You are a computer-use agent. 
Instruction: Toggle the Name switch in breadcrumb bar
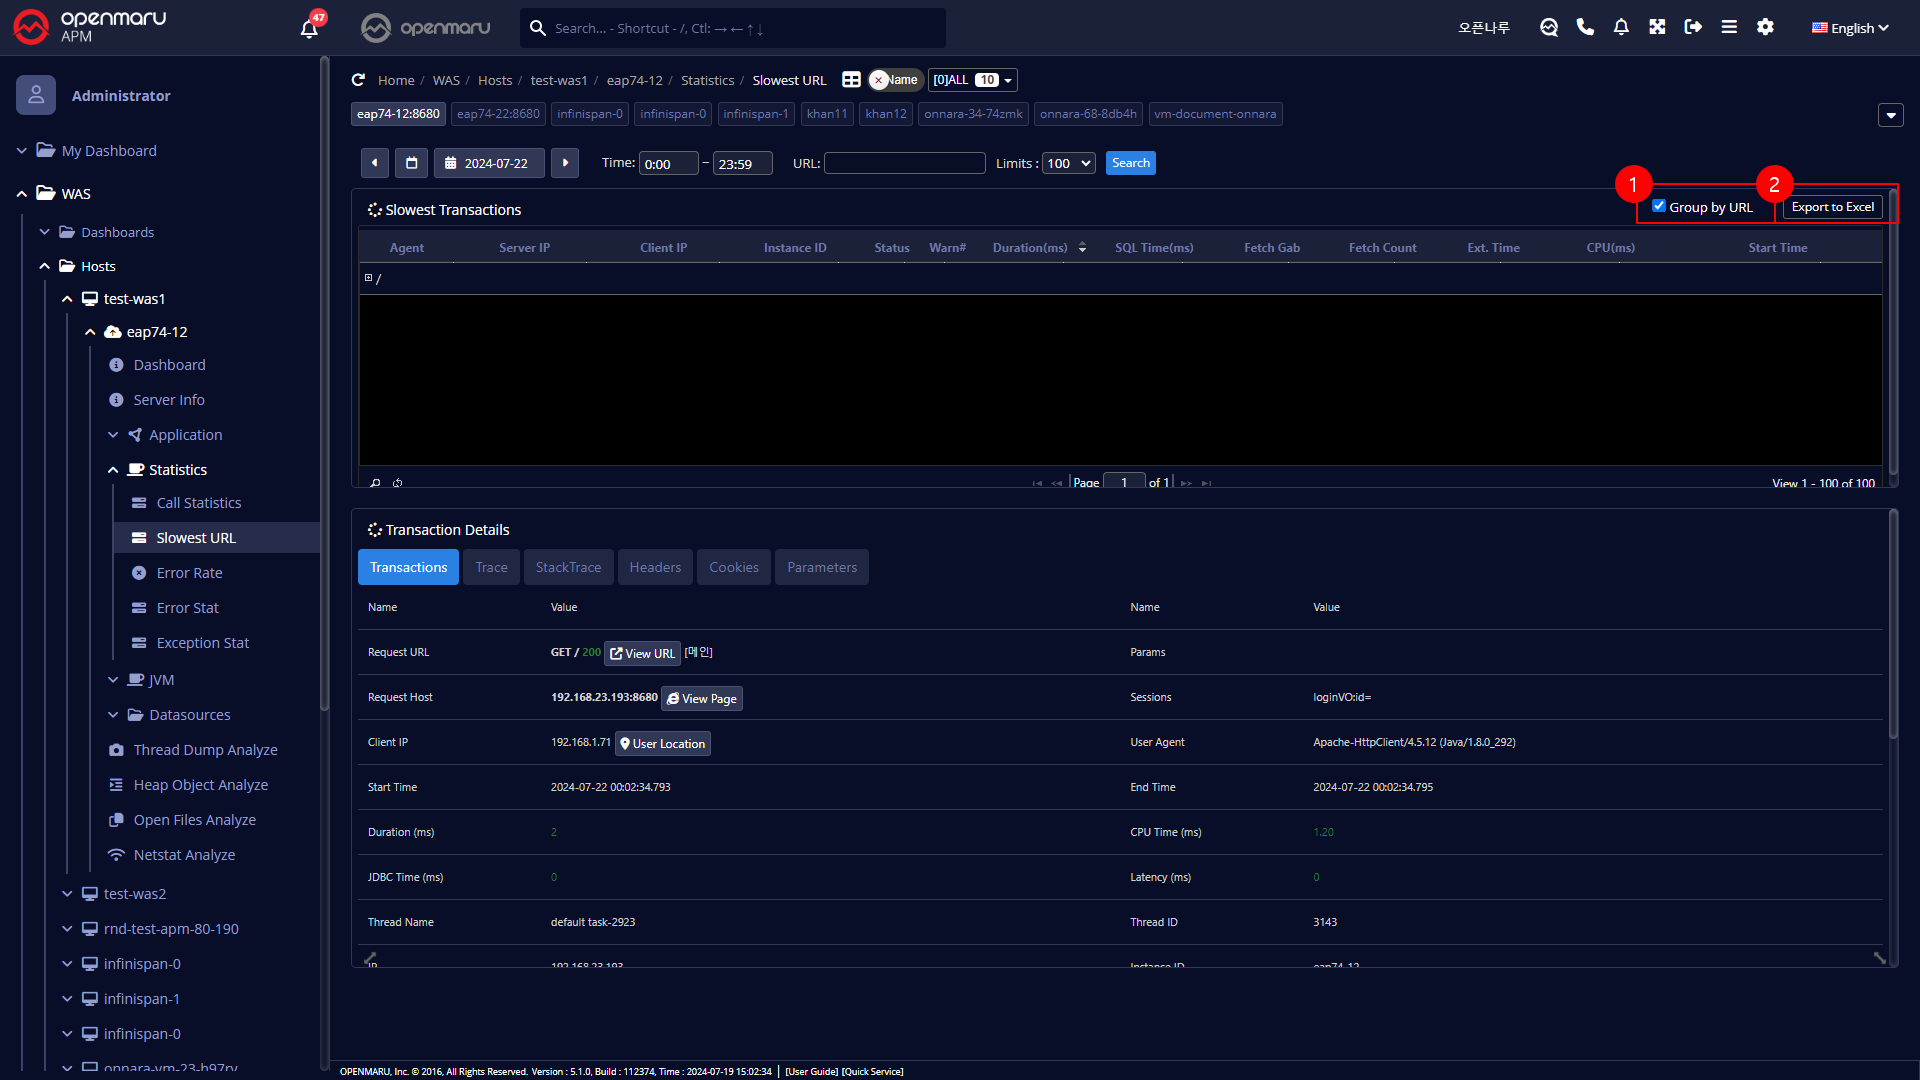pyautogui.click(x=895, y=80)
